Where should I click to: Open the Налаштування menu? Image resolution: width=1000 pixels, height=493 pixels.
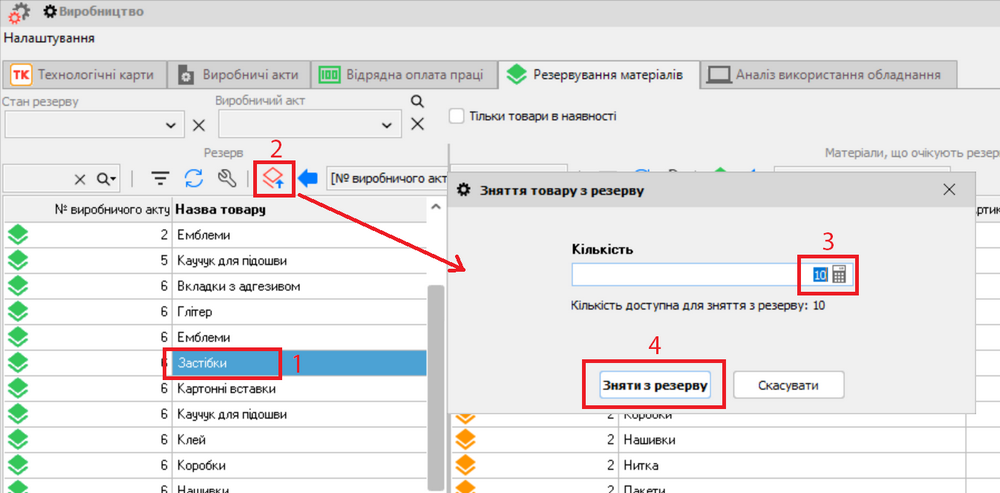tap(49, 38)
